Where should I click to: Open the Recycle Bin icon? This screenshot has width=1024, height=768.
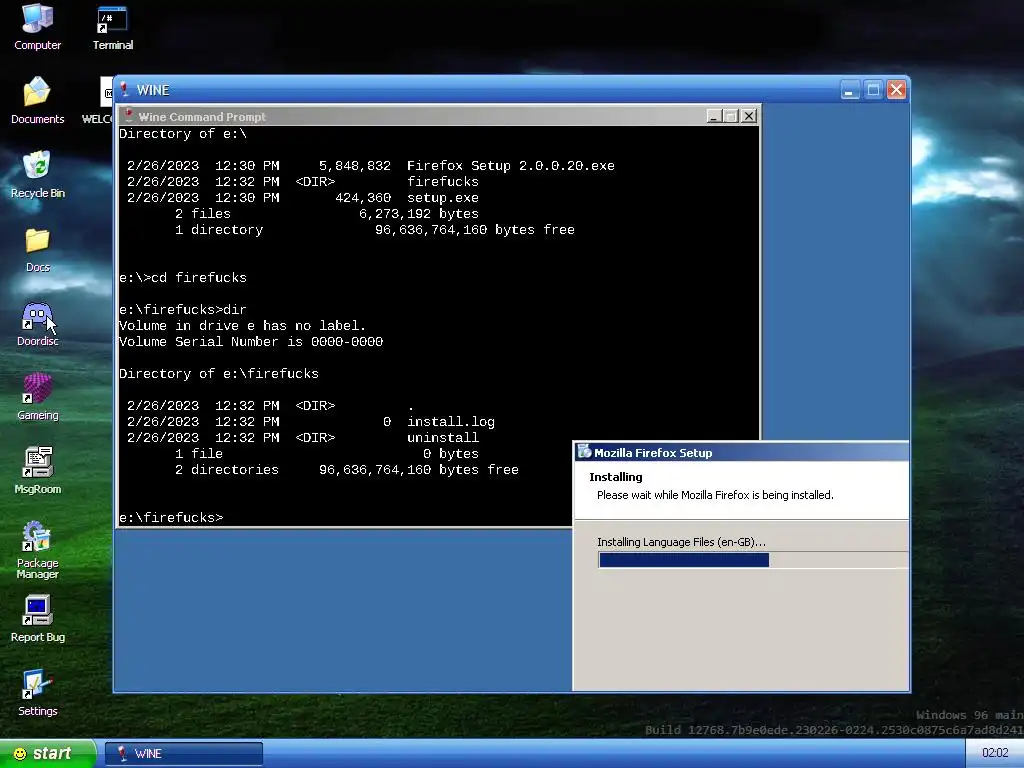pos(37,174)
